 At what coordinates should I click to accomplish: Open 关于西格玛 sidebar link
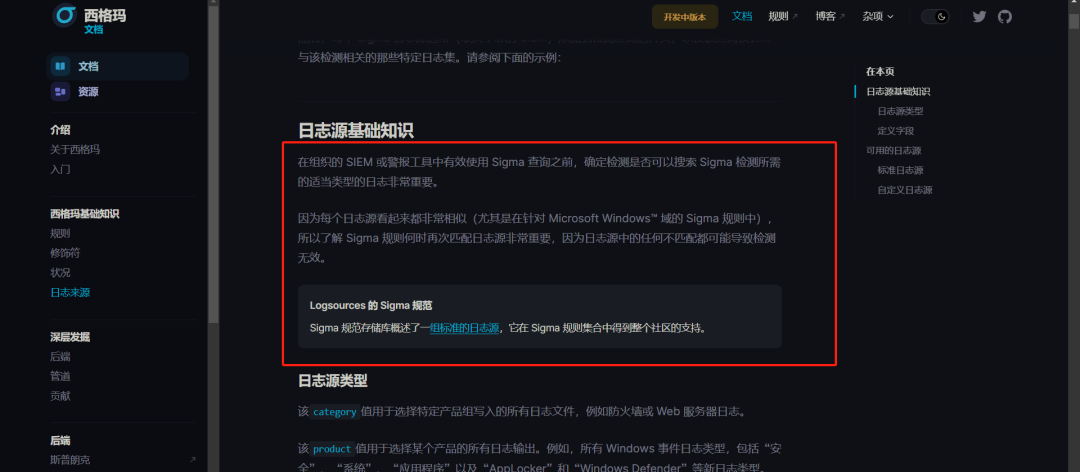pyautogui.click(x=75, y=150)
